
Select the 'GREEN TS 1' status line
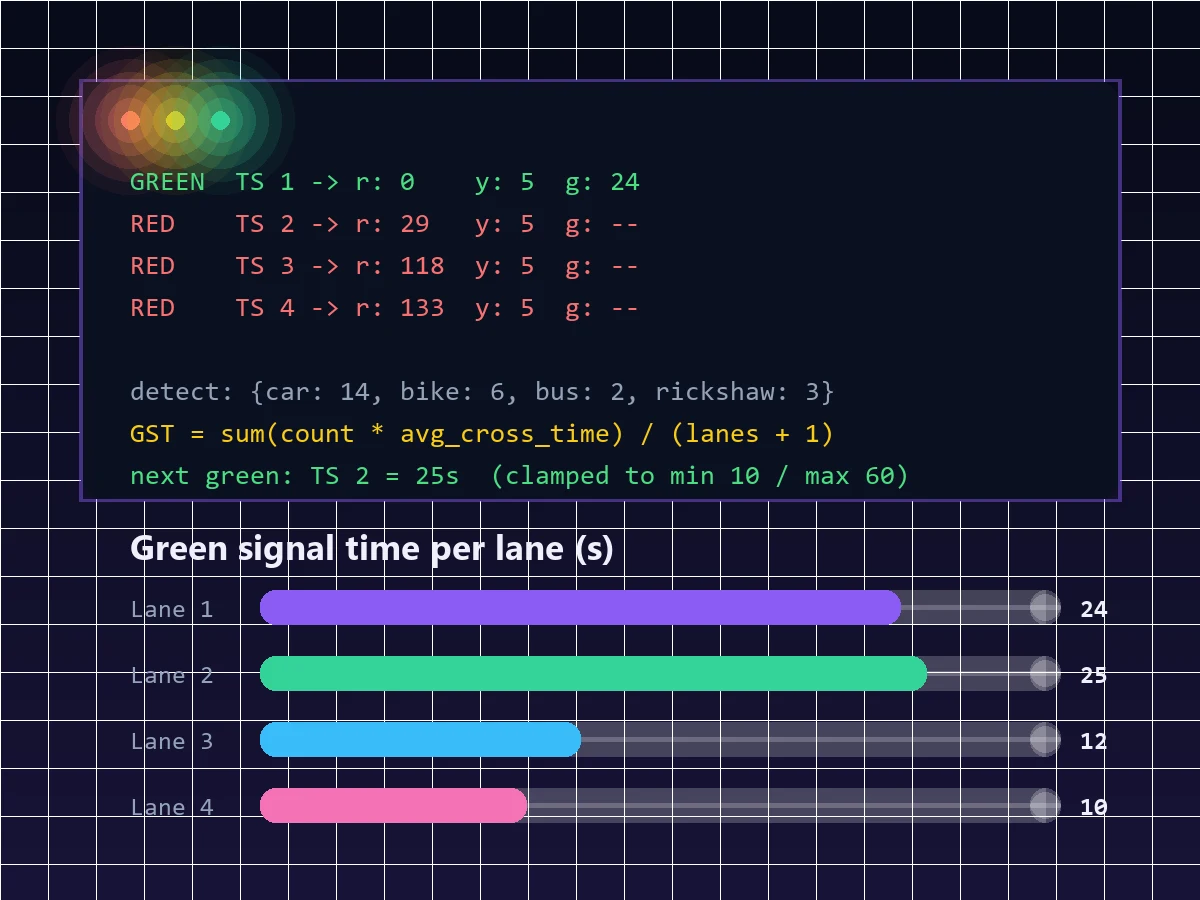point(385,182)
